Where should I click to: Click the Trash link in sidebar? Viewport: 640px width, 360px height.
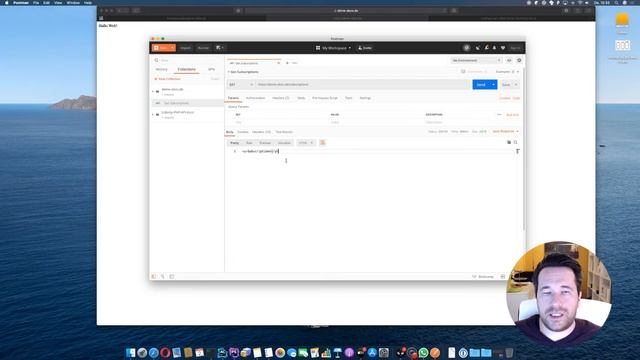coord(215,79)
